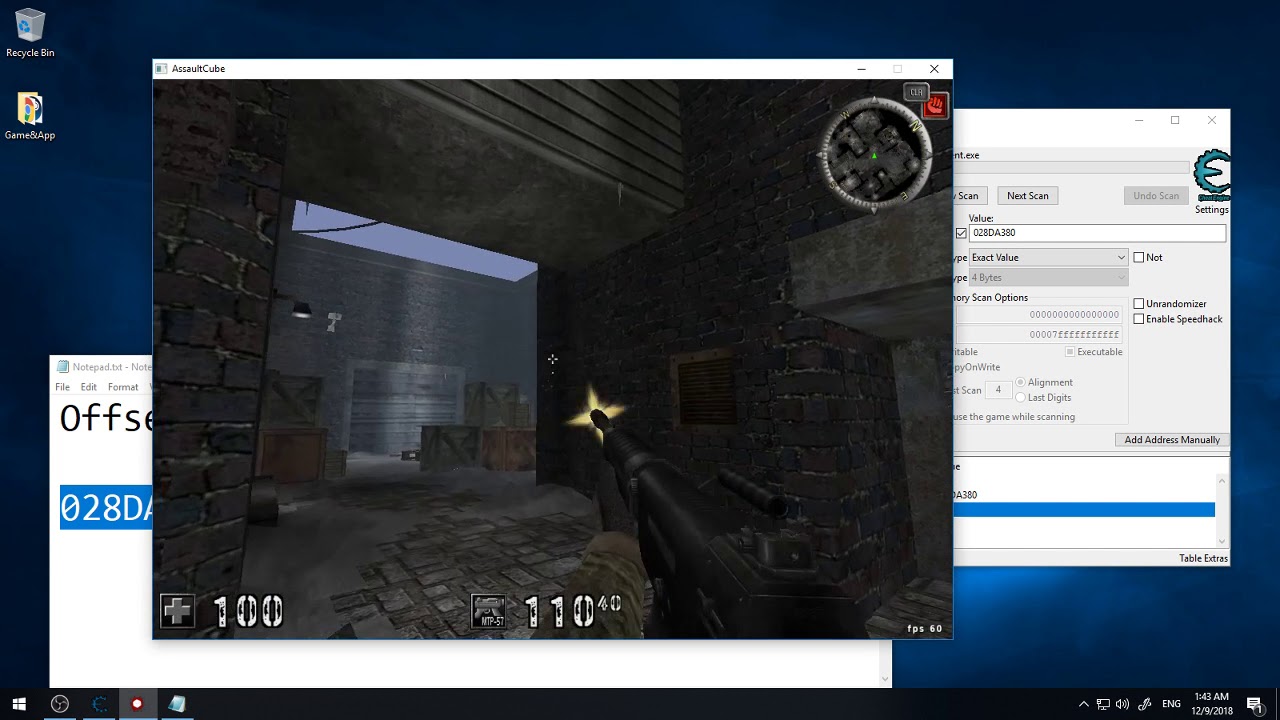The image size is (1280, 720).
Task: Click the fps 60 counter in game
Action: coord(925,629)
